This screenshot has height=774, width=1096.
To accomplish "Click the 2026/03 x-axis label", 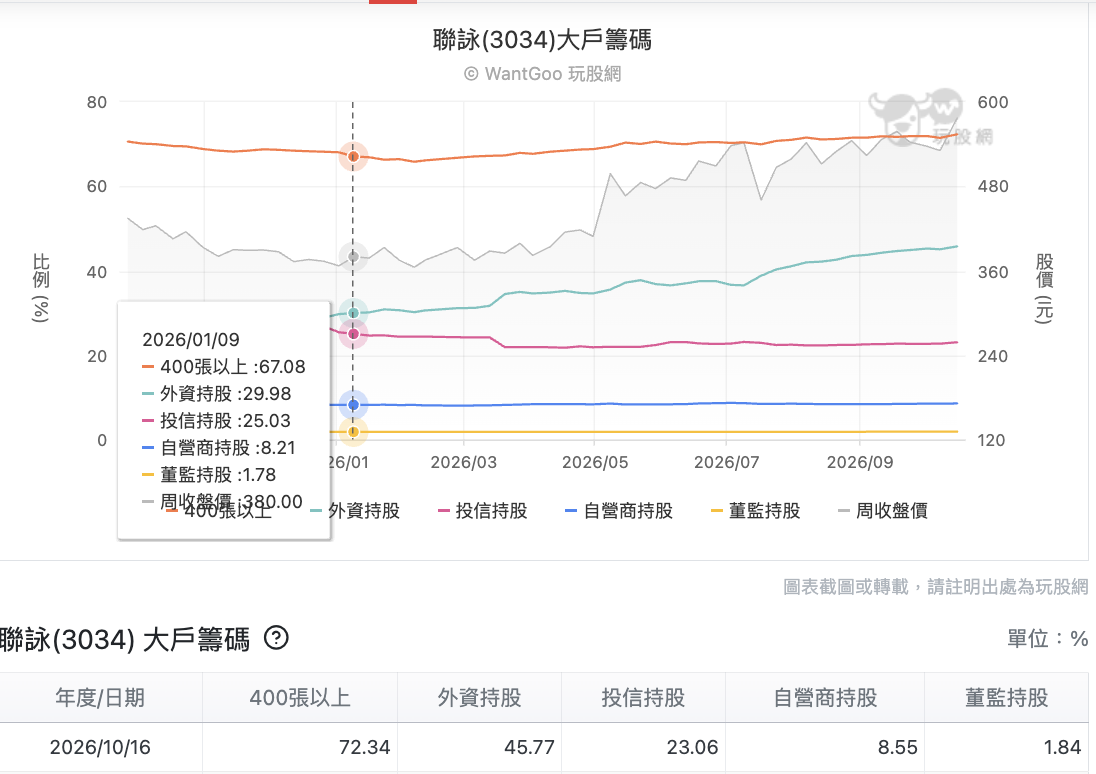I will click(463, 462).
